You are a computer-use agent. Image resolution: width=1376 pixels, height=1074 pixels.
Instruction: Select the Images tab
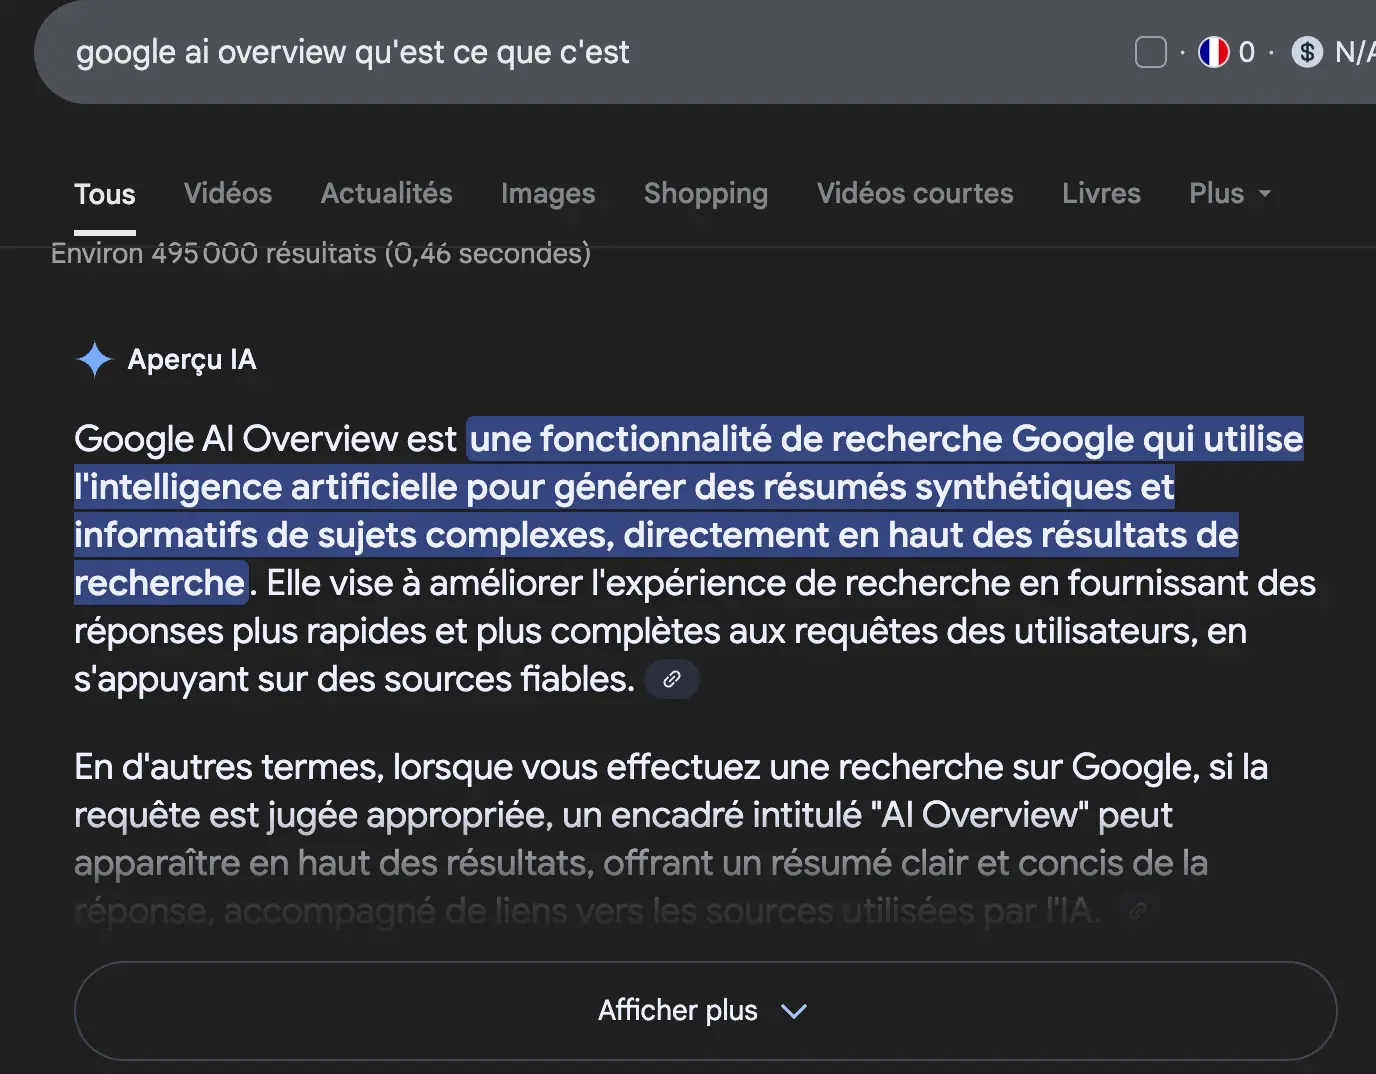(x=548, y=194)
